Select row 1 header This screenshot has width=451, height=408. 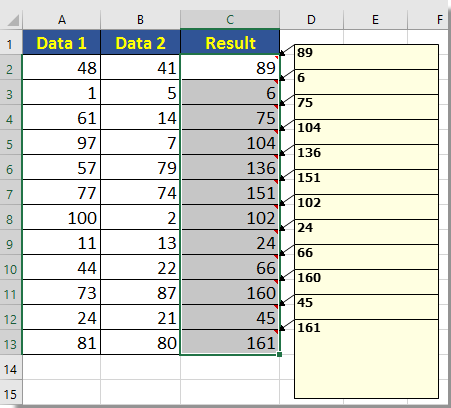point(11,42)
